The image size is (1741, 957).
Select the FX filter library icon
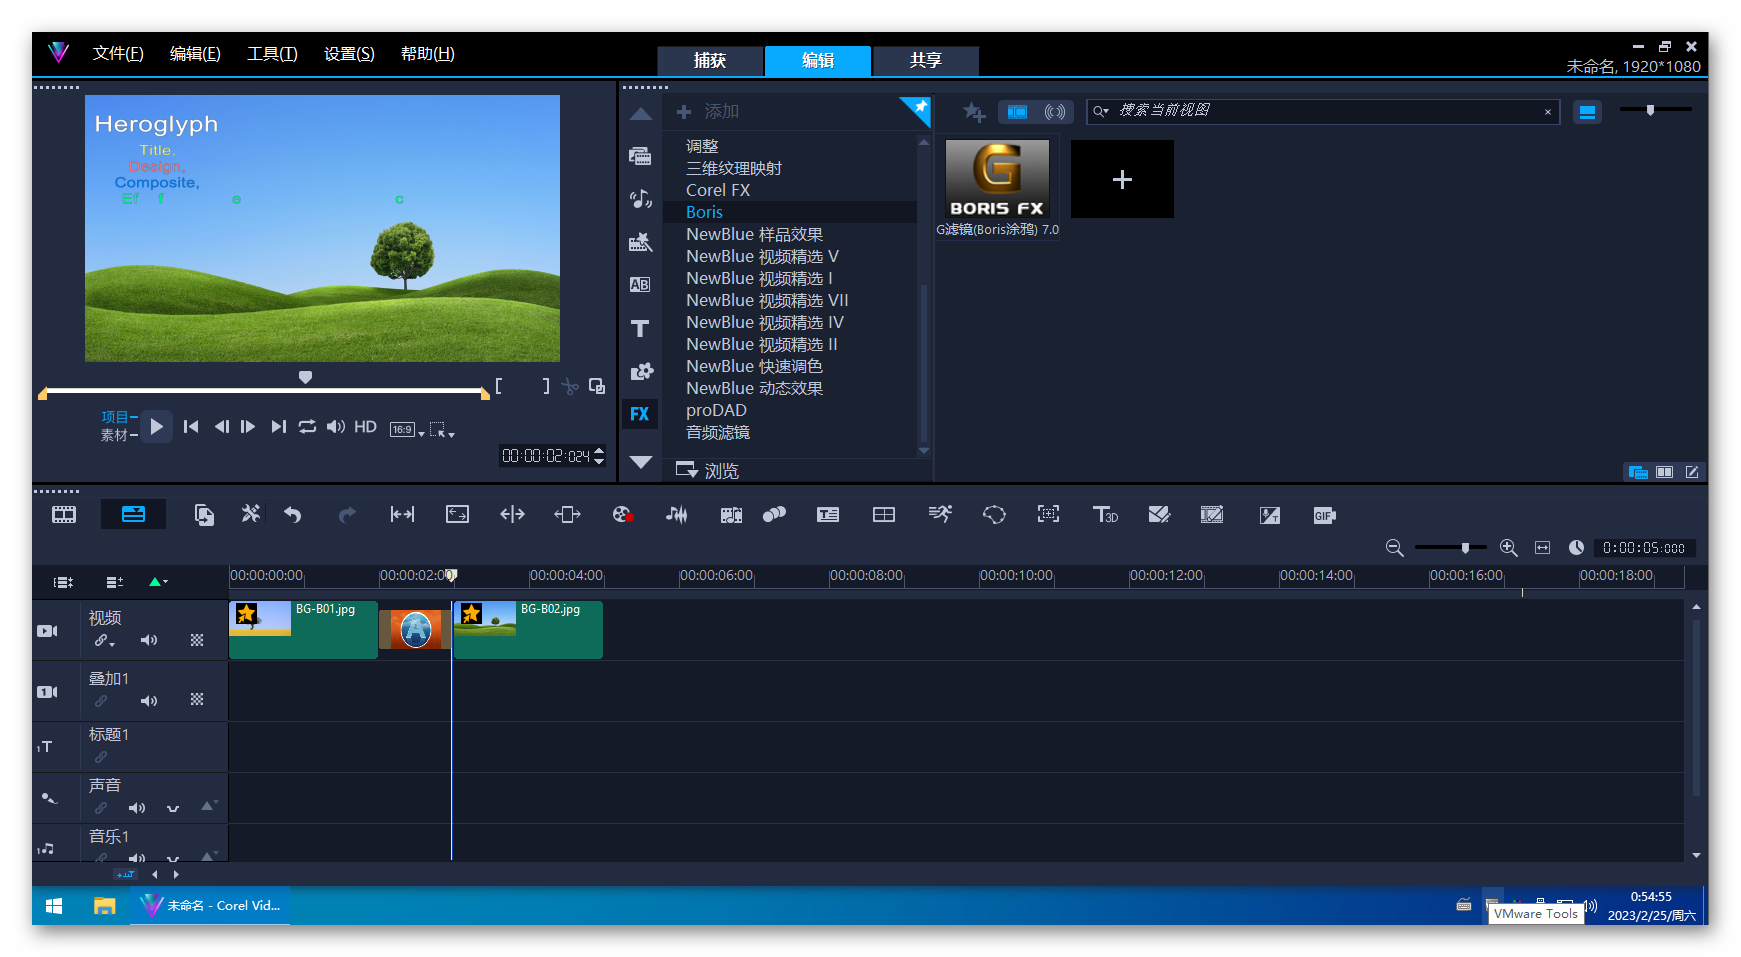tap(640, 414)
